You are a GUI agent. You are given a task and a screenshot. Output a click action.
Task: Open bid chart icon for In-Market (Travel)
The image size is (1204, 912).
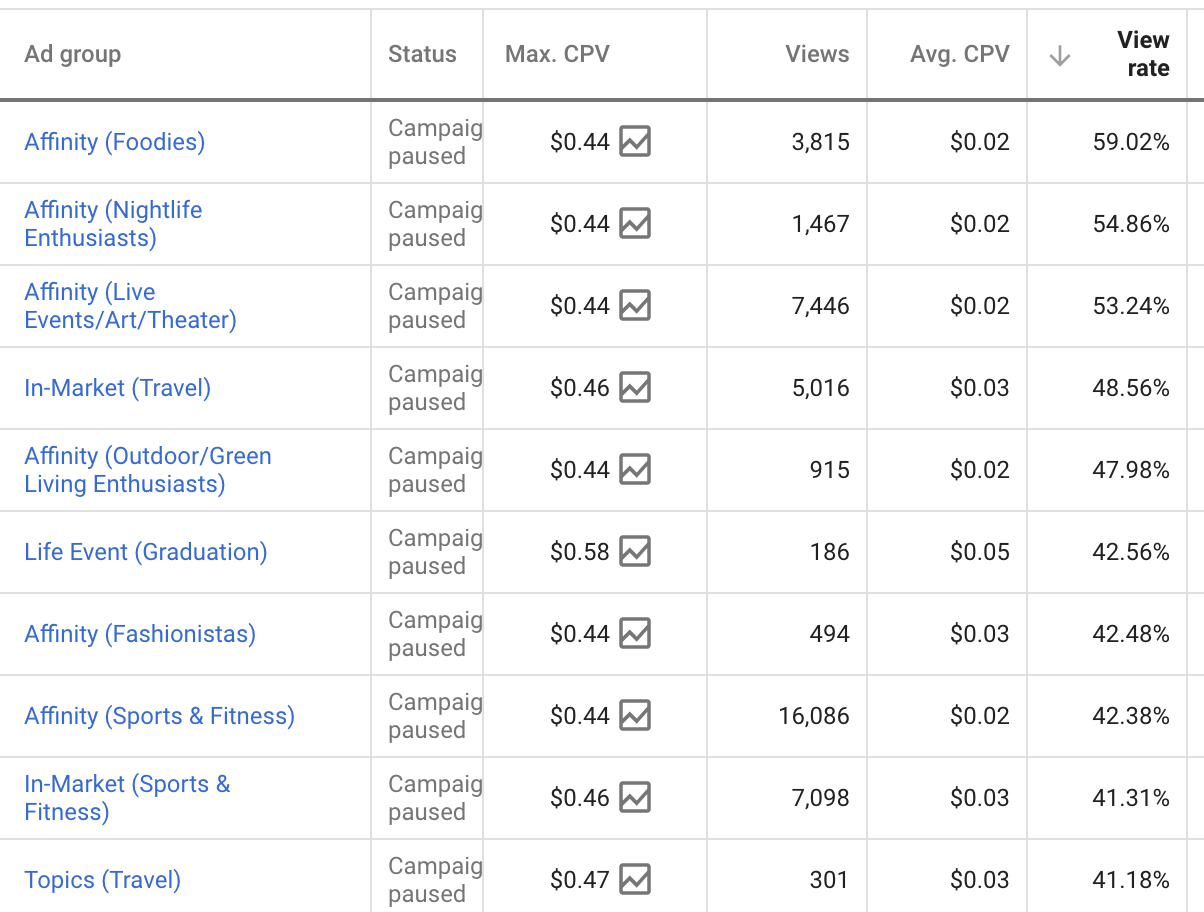635,388
